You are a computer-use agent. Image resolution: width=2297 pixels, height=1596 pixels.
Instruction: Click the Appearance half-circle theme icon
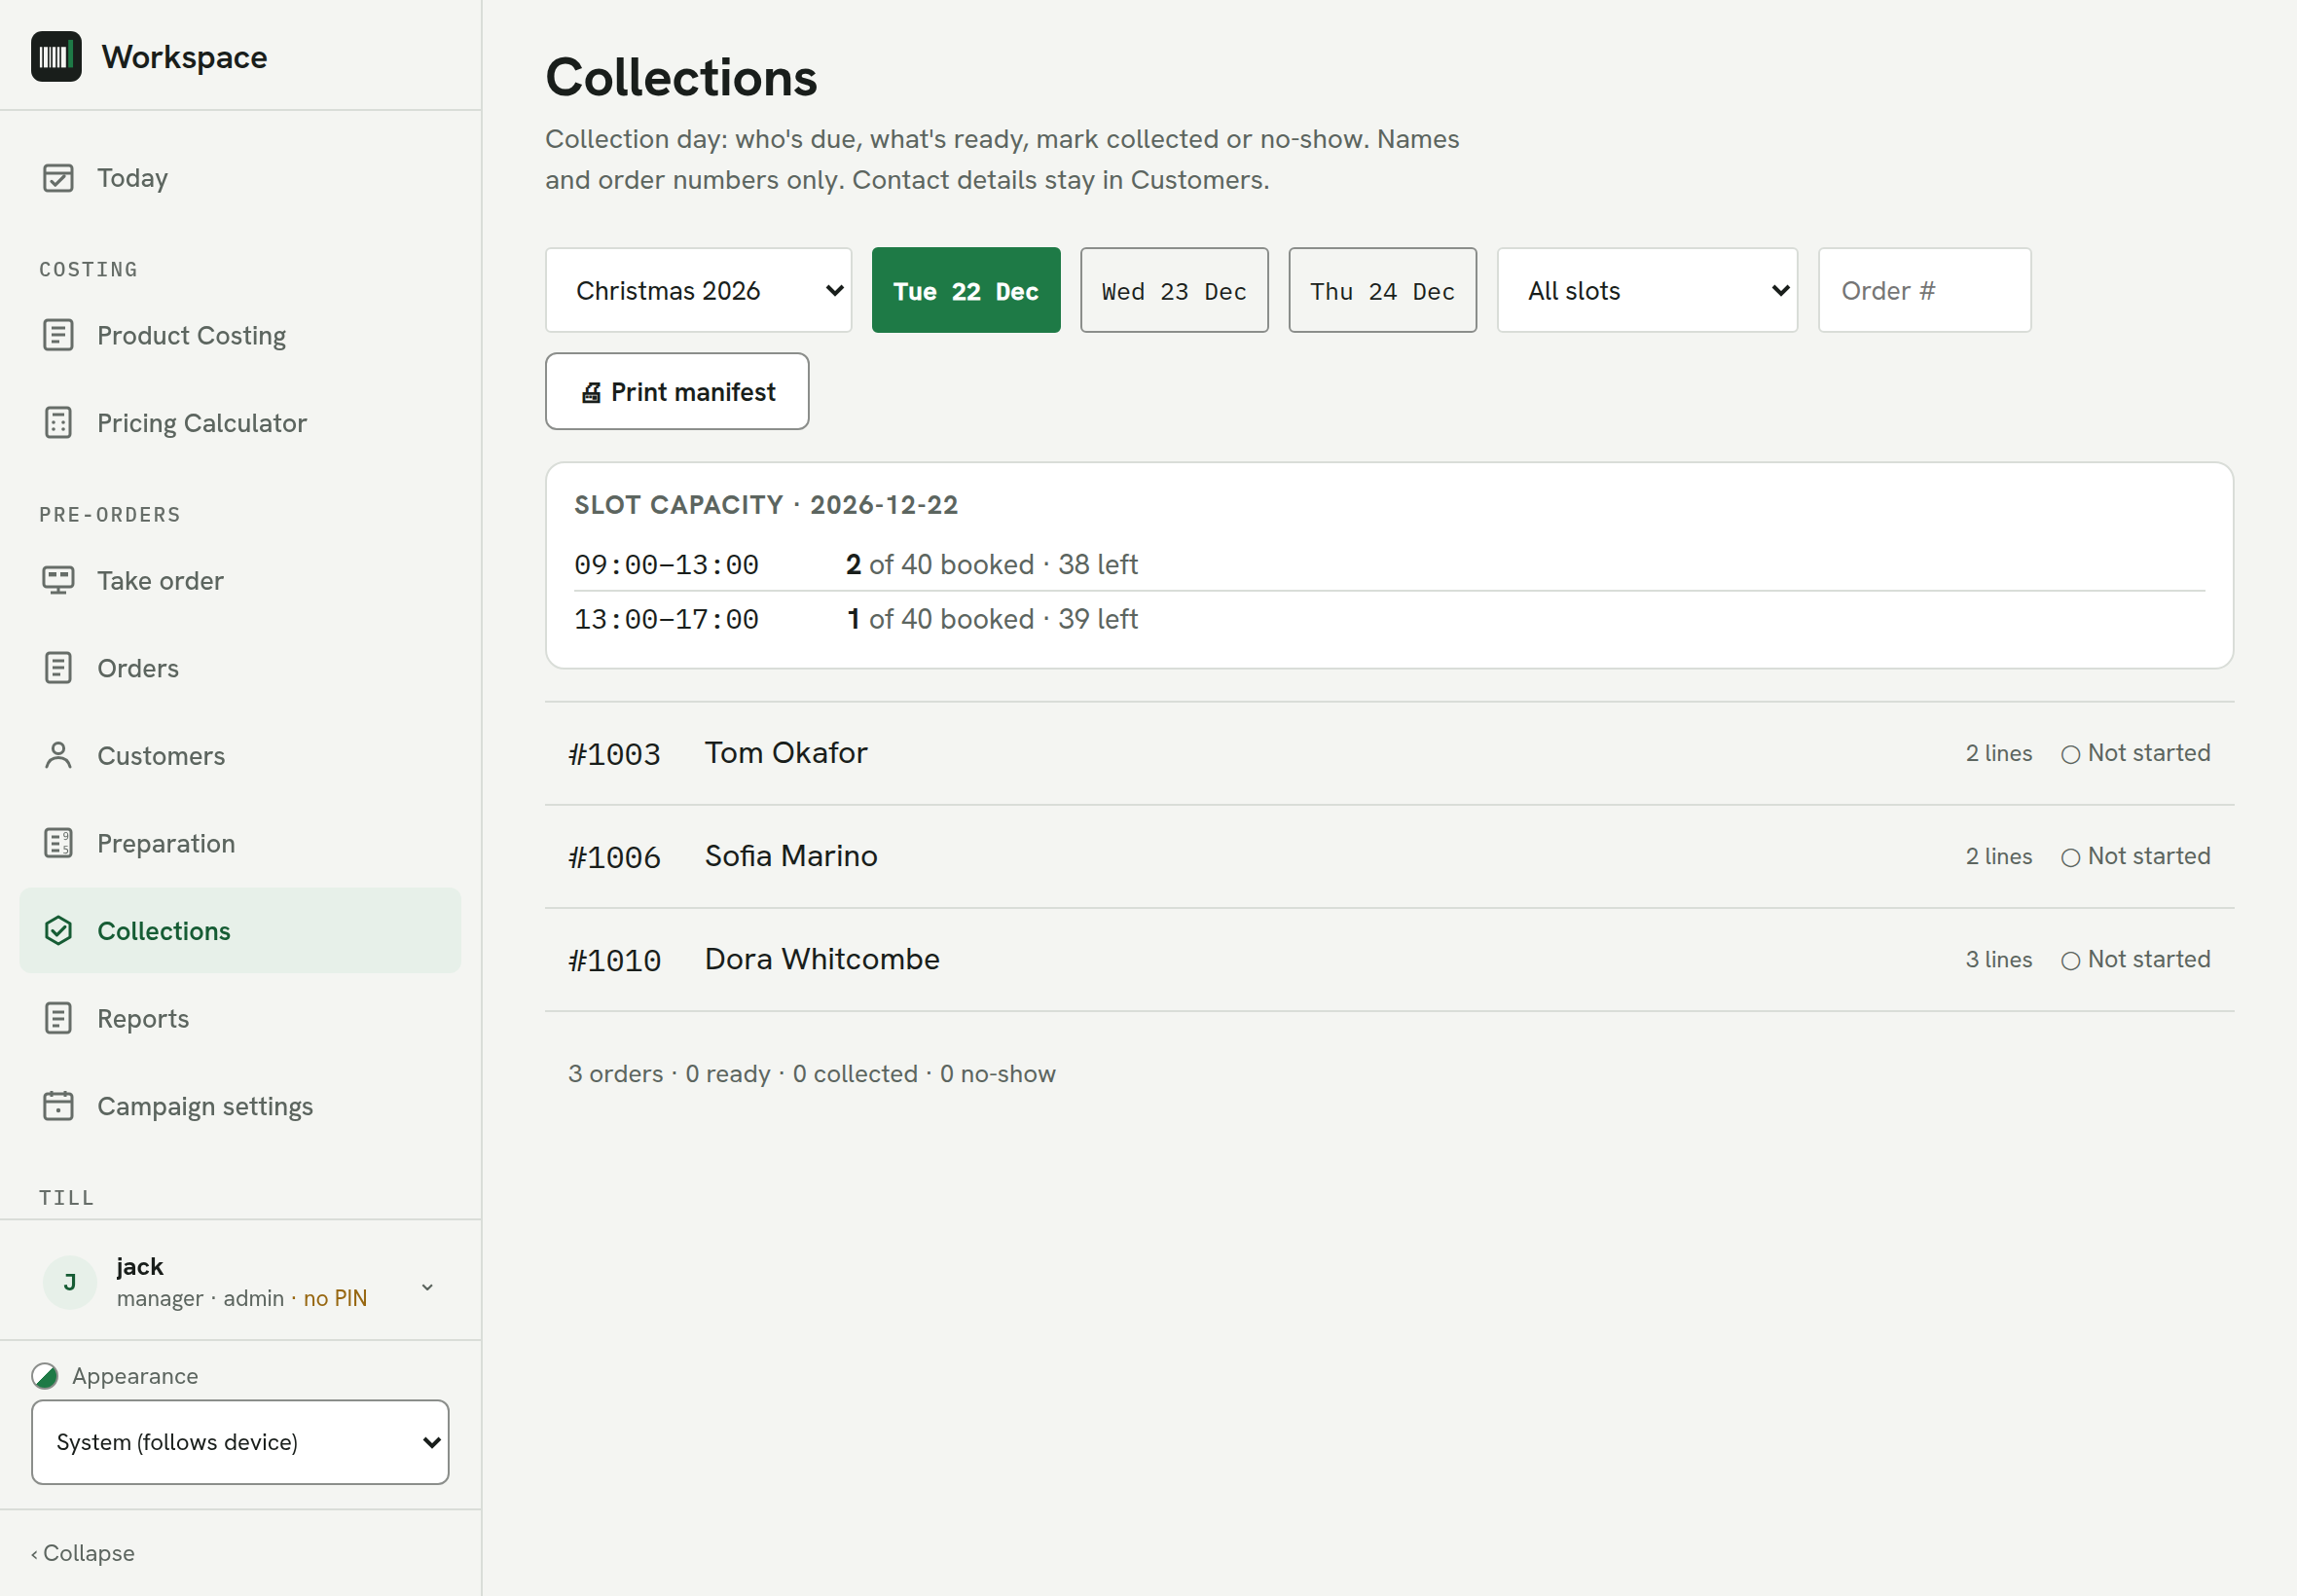(45, 1376)
